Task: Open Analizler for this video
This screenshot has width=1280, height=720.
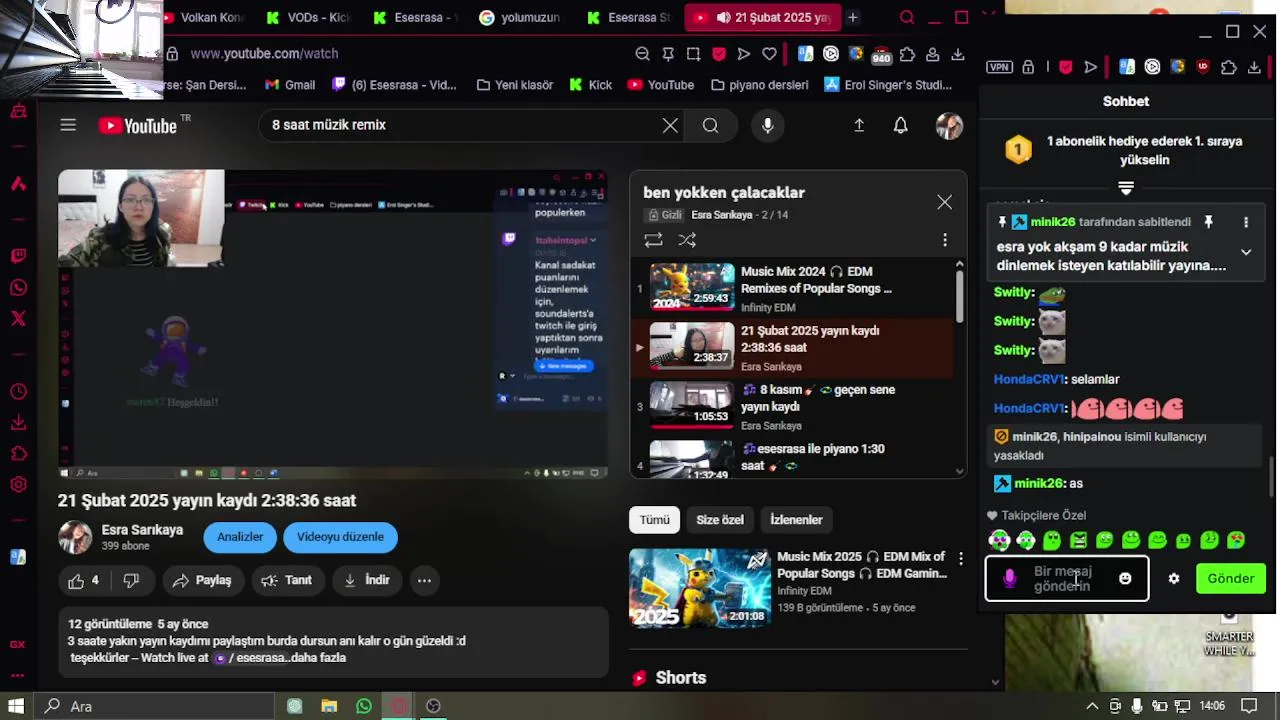Action: (x=240, y=537)
